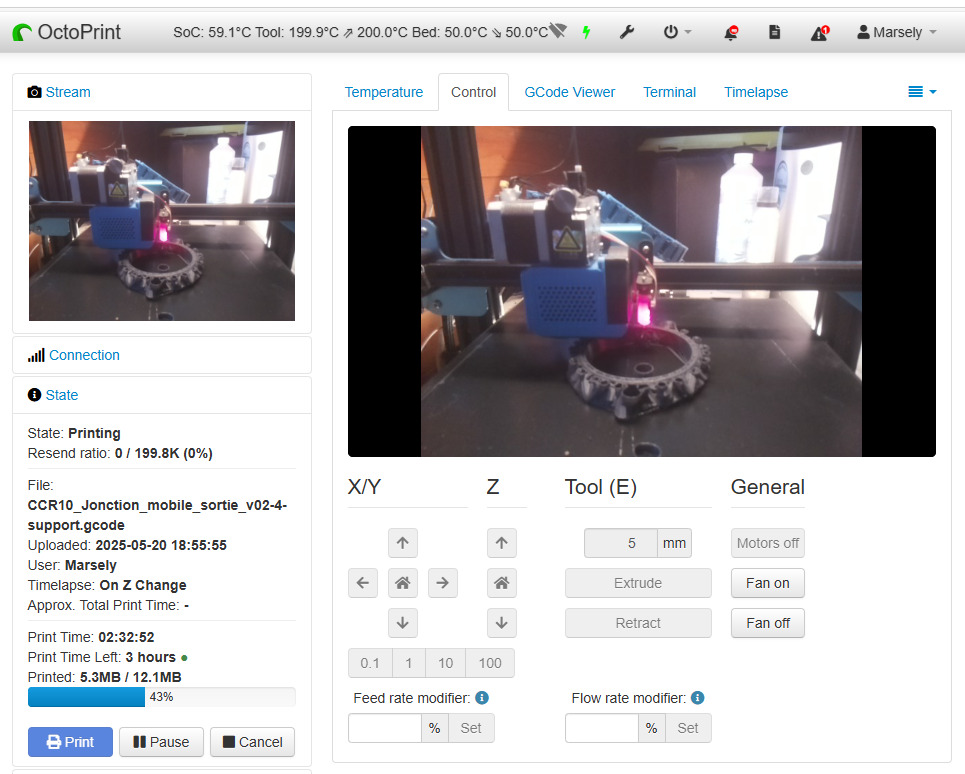Home the Z axis
Screen dimensions: 965x774
click(x=502, y=583)
